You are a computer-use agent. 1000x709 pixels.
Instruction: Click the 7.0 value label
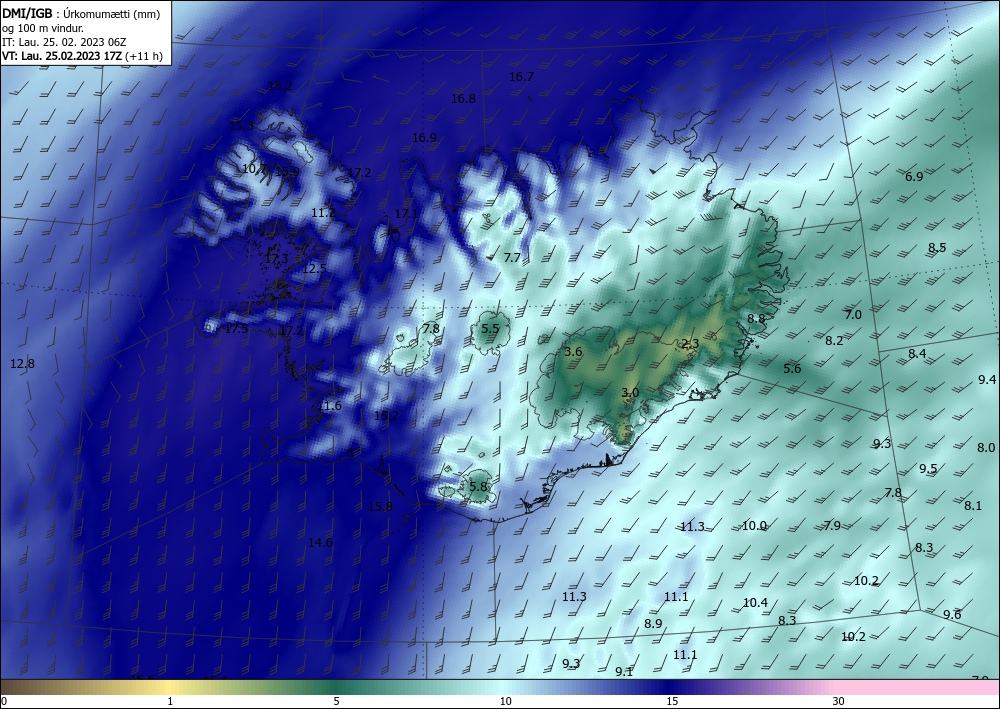click(853, 314)
